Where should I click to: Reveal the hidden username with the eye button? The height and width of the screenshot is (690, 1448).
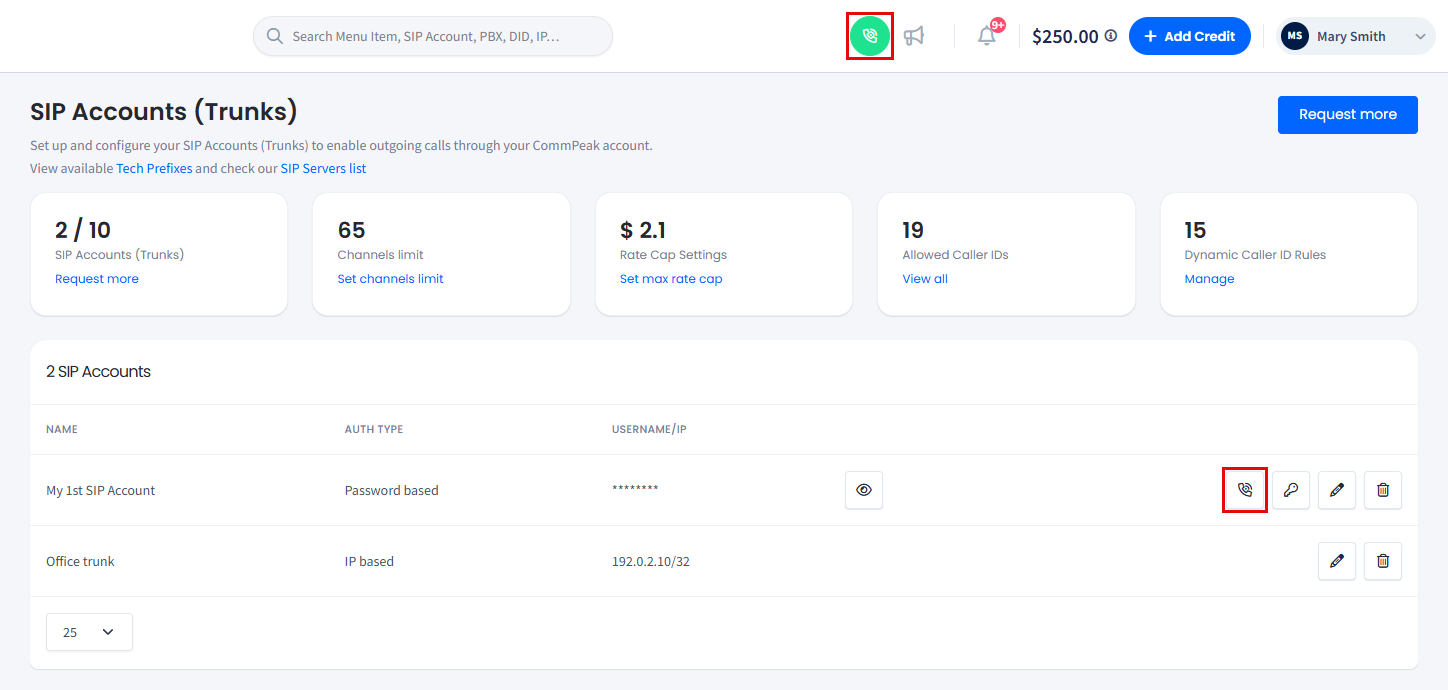[x=864, y=490]
